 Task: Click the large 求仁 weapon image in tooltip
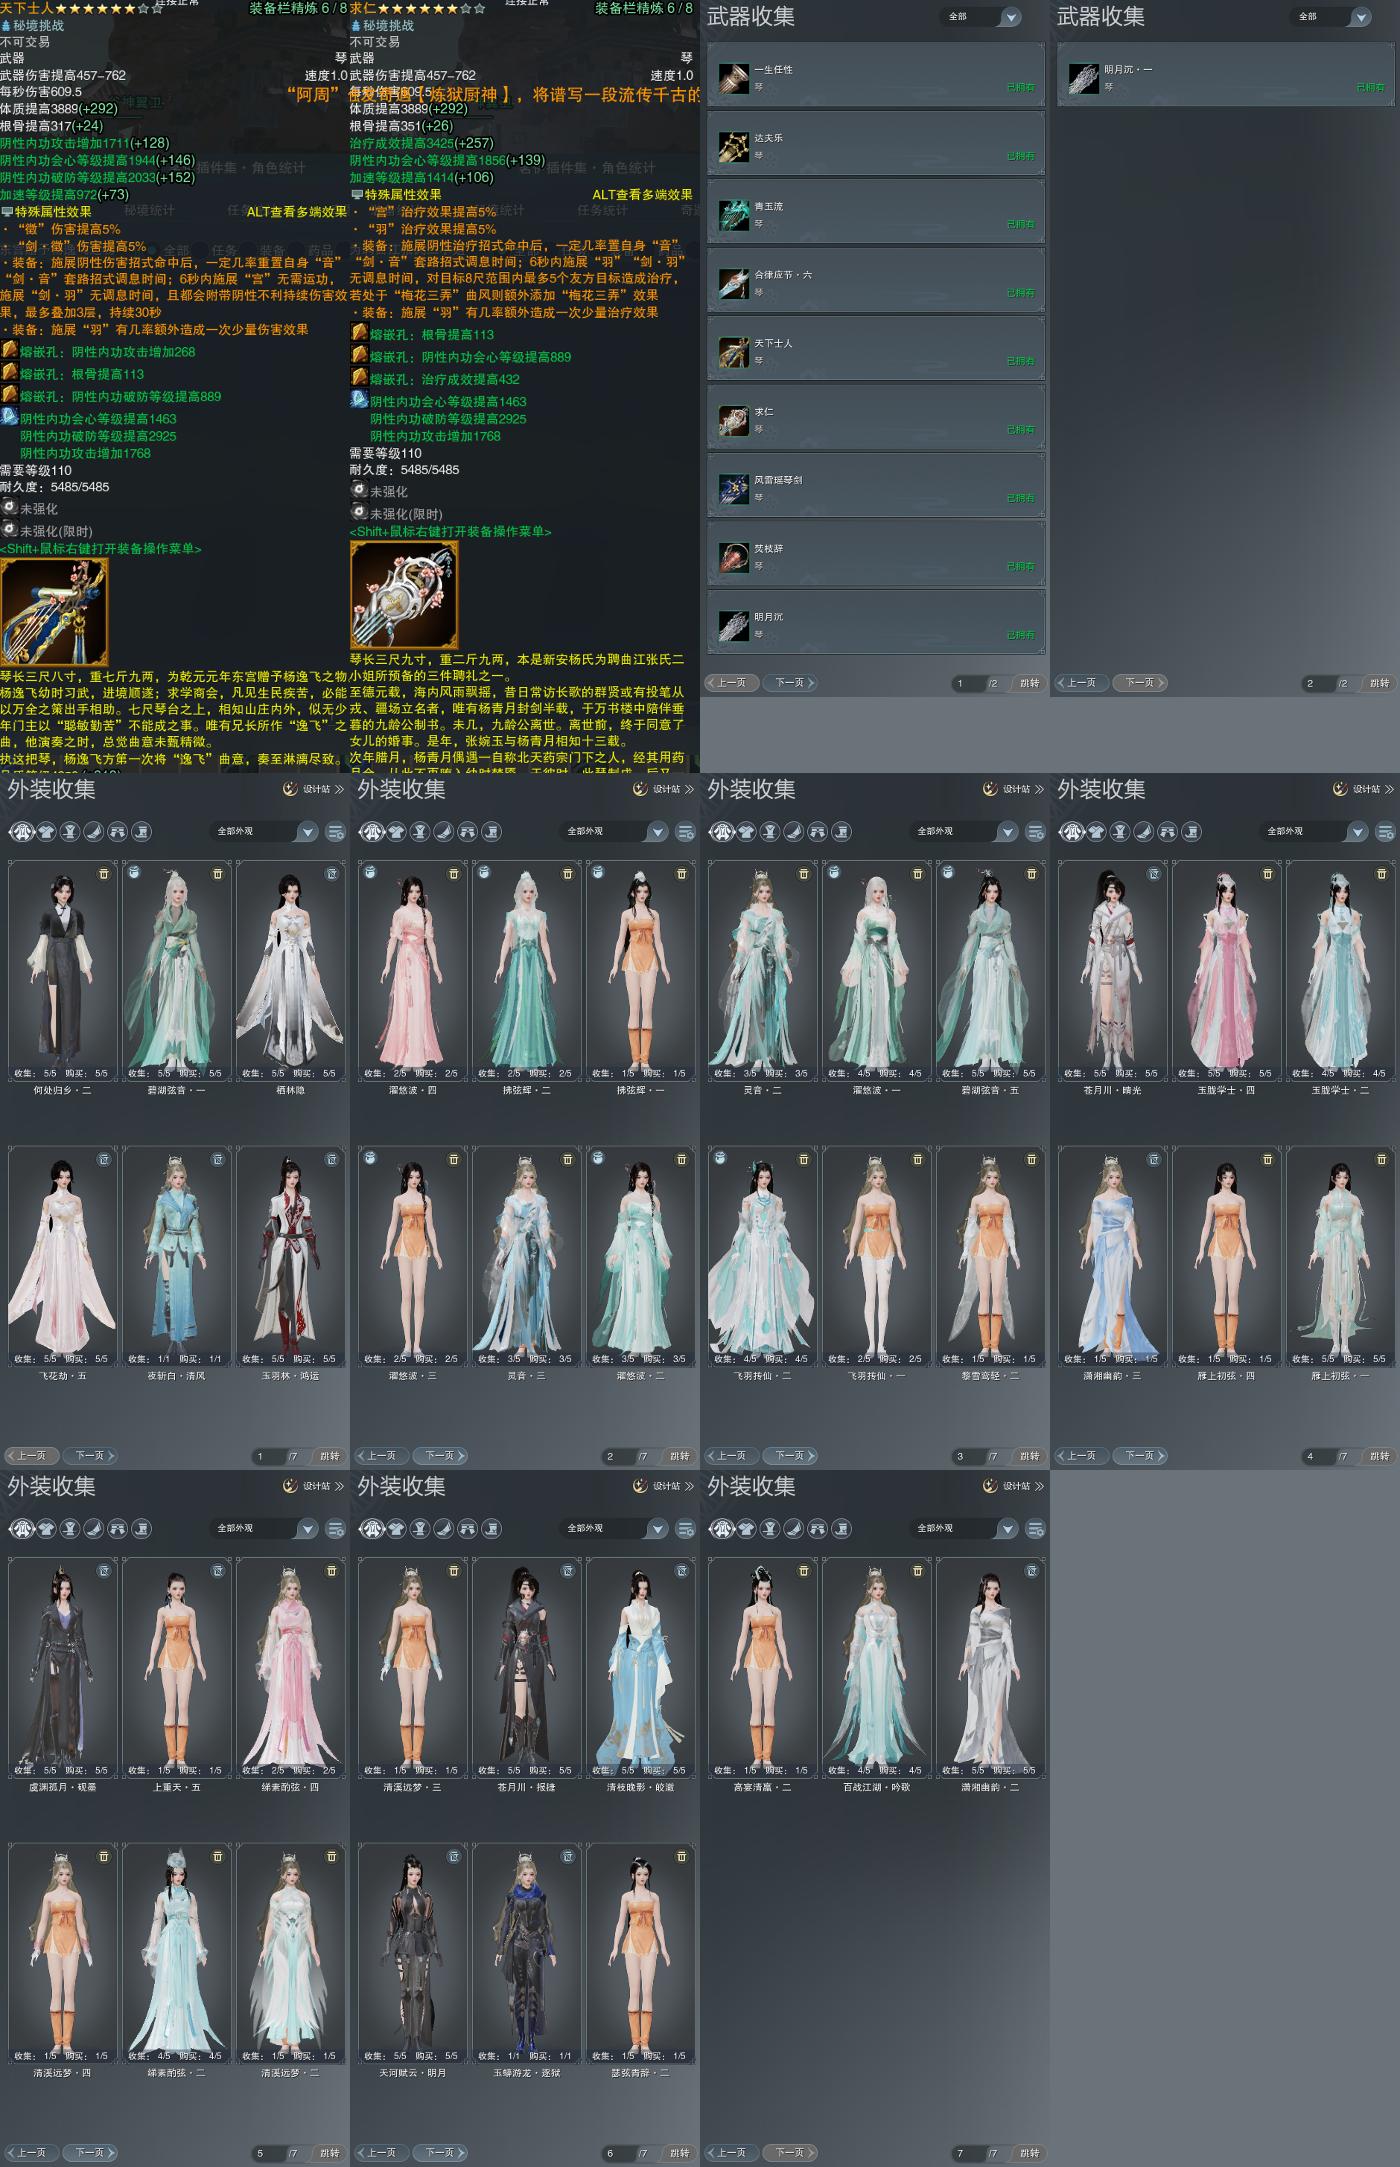pyautogui.click(x=404, y=595)
